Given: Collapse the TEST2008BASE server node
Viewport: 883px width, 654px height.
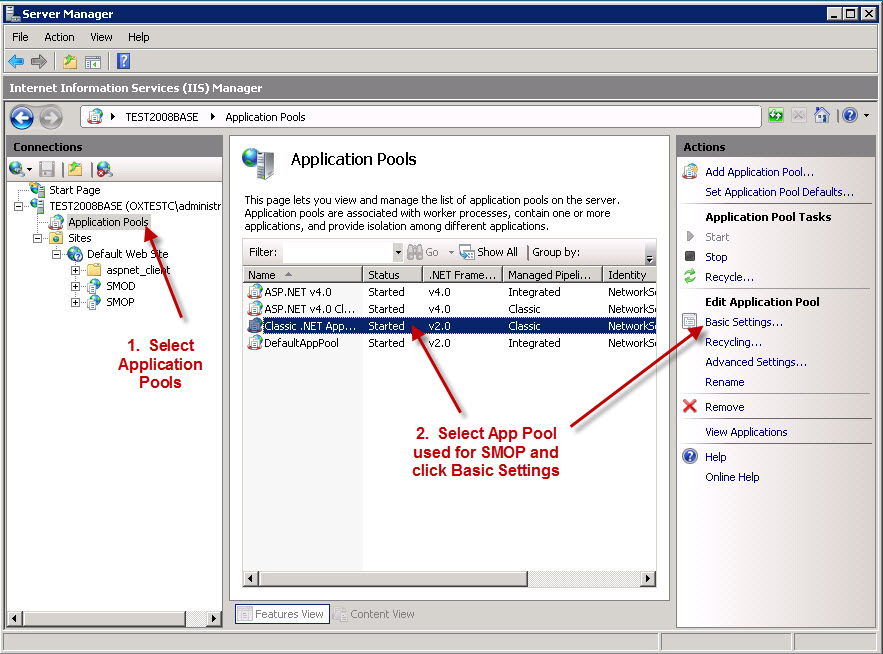Looking at the screenshot, I should tap(19, 206).
